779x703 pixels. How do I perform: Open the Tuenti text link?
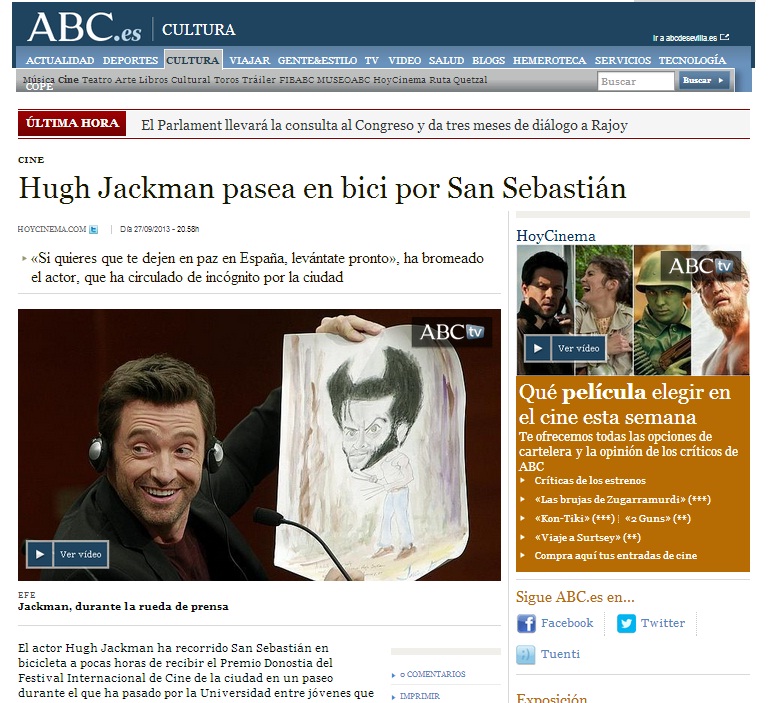560,654
